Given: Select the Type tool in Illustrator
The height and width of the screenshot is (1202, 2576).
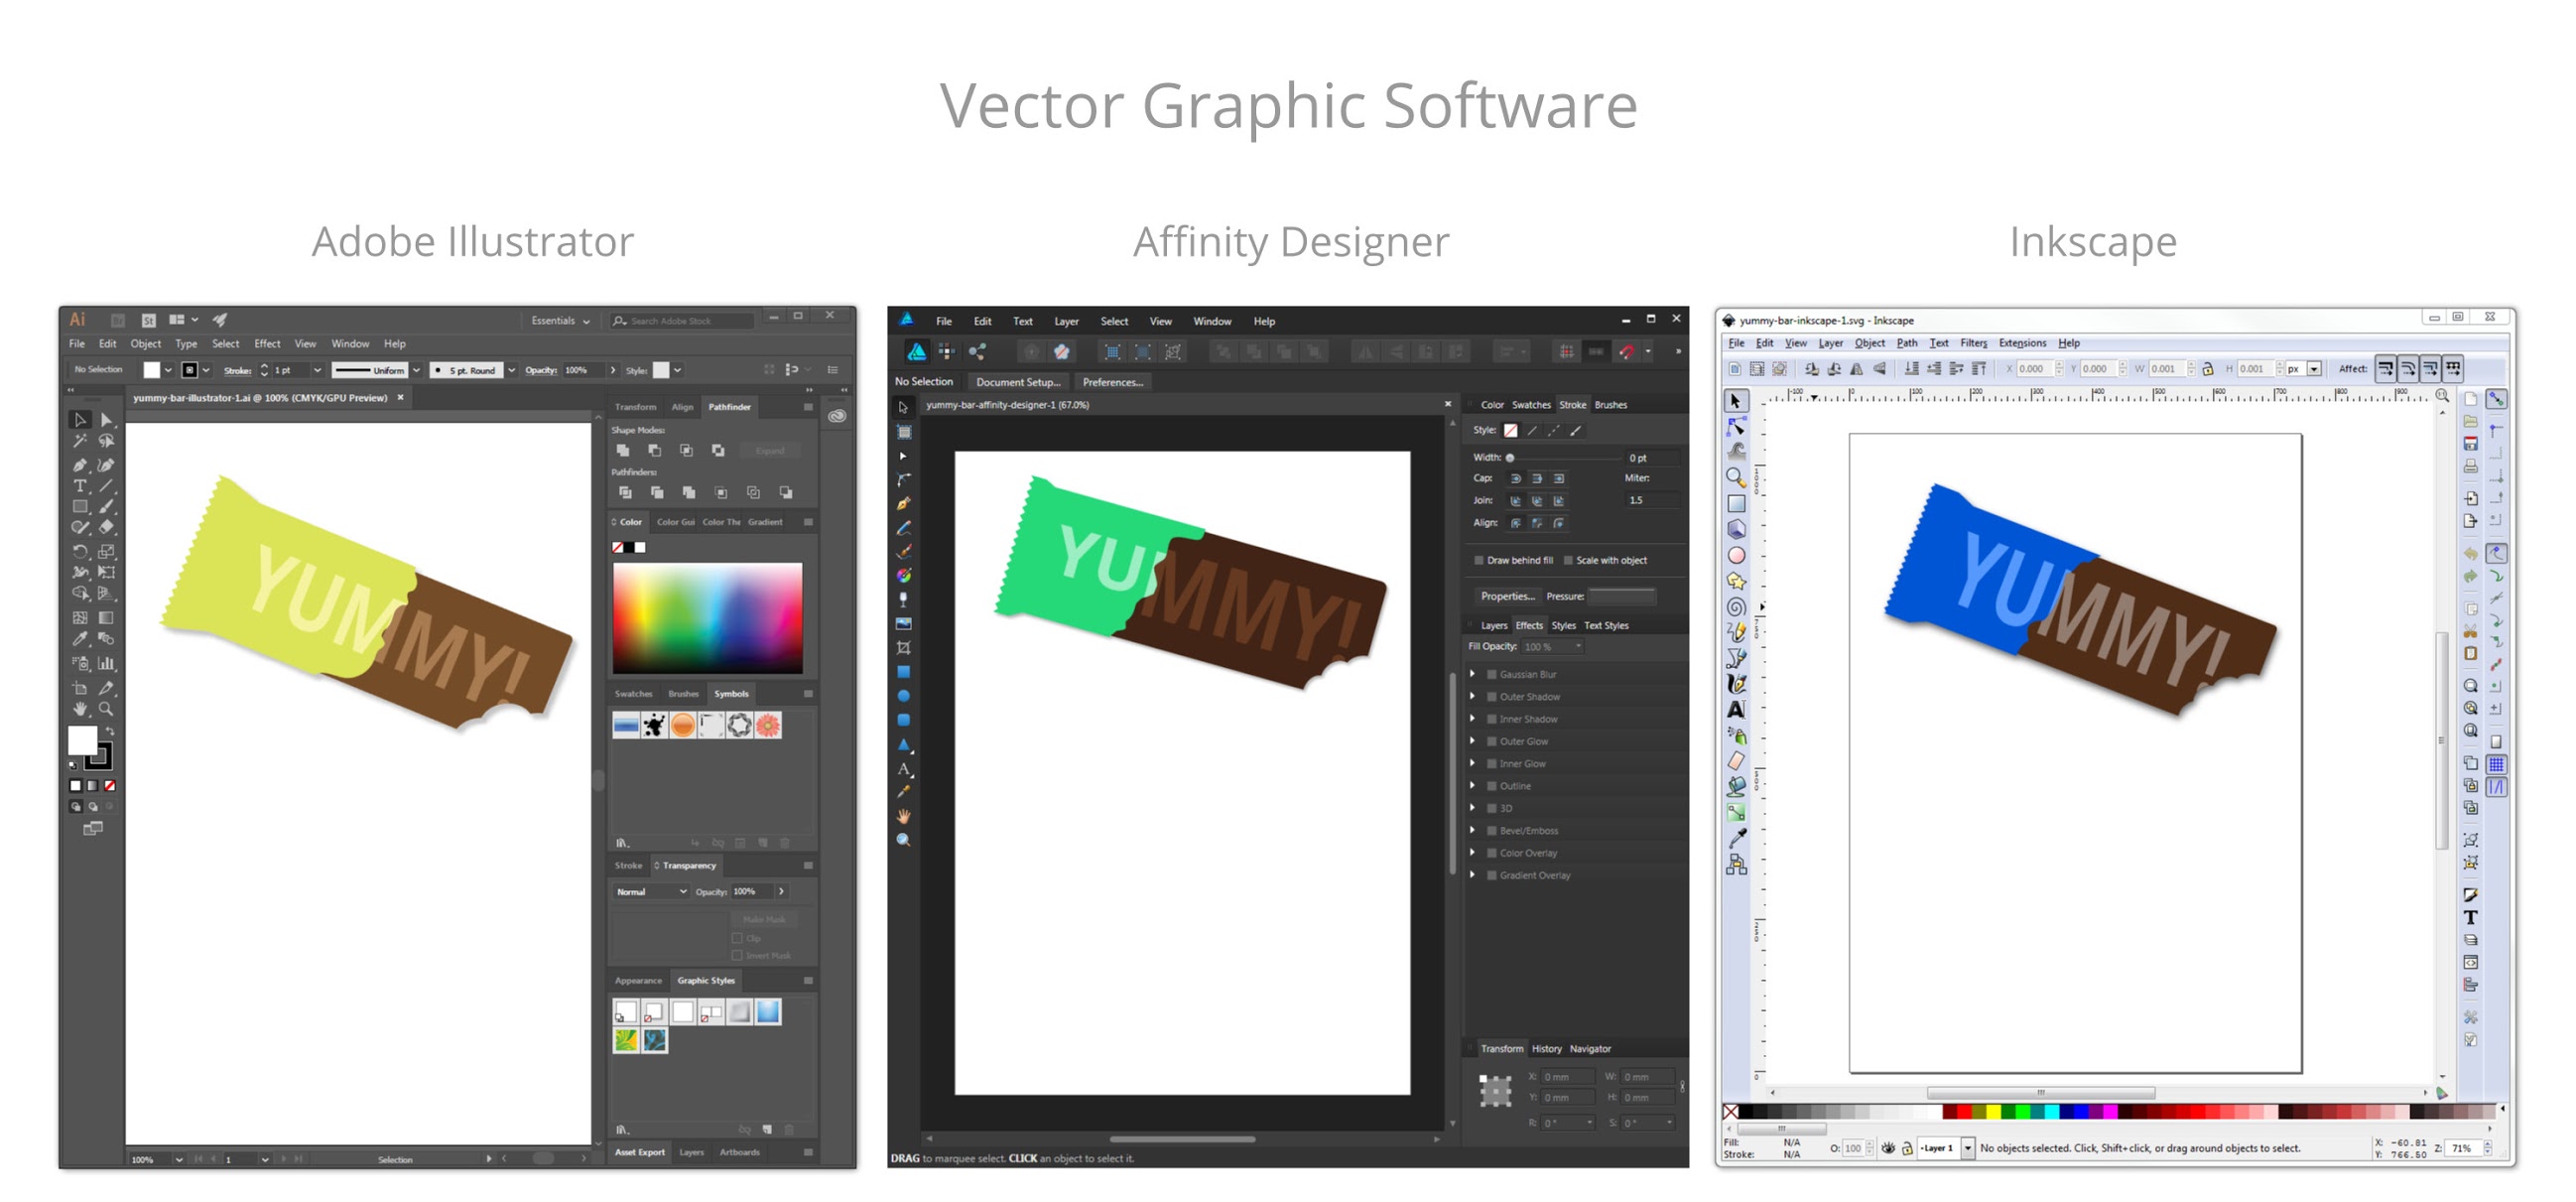Looking at the screenshot, I should tap(80, 486).
